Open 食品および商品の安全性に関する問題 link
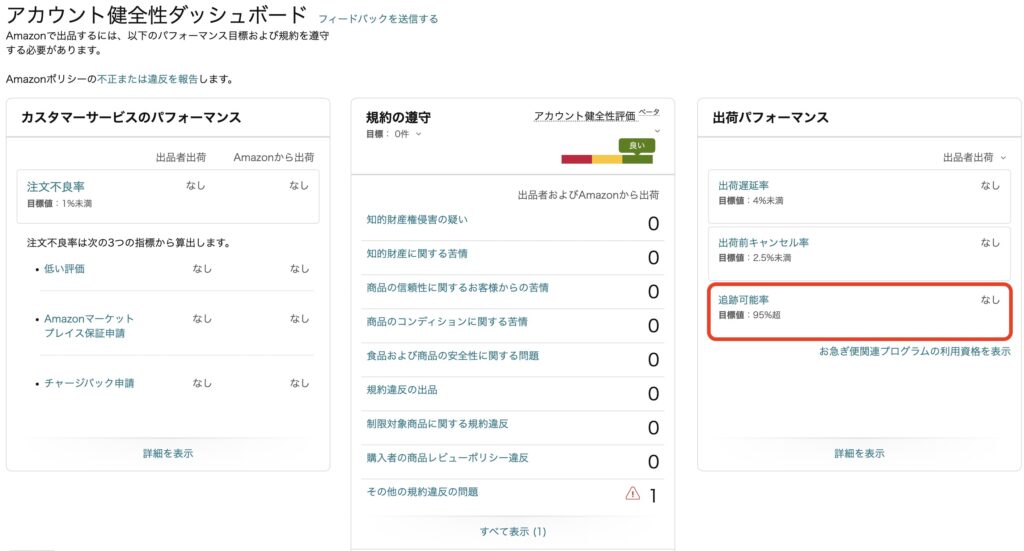Screen dimensions: 1024x551 [x=453, y=355]
